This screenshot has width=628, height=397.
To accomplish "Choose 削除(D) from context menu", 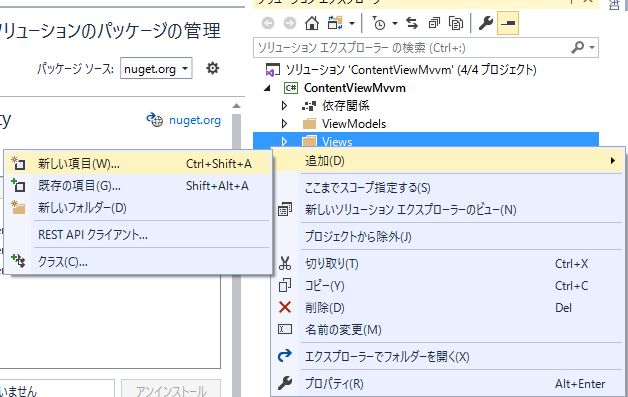I will pos(448,308).
